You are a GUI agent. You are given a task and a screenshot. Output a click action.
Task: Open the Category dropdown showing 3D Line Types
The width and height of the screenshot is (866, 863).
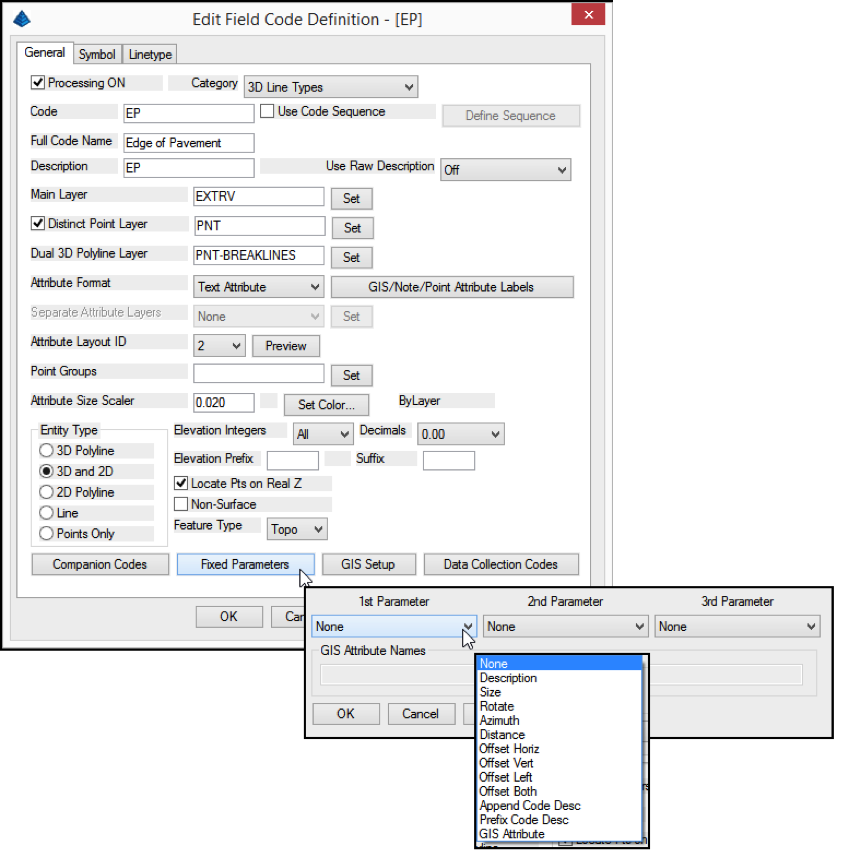click(331, 87)
